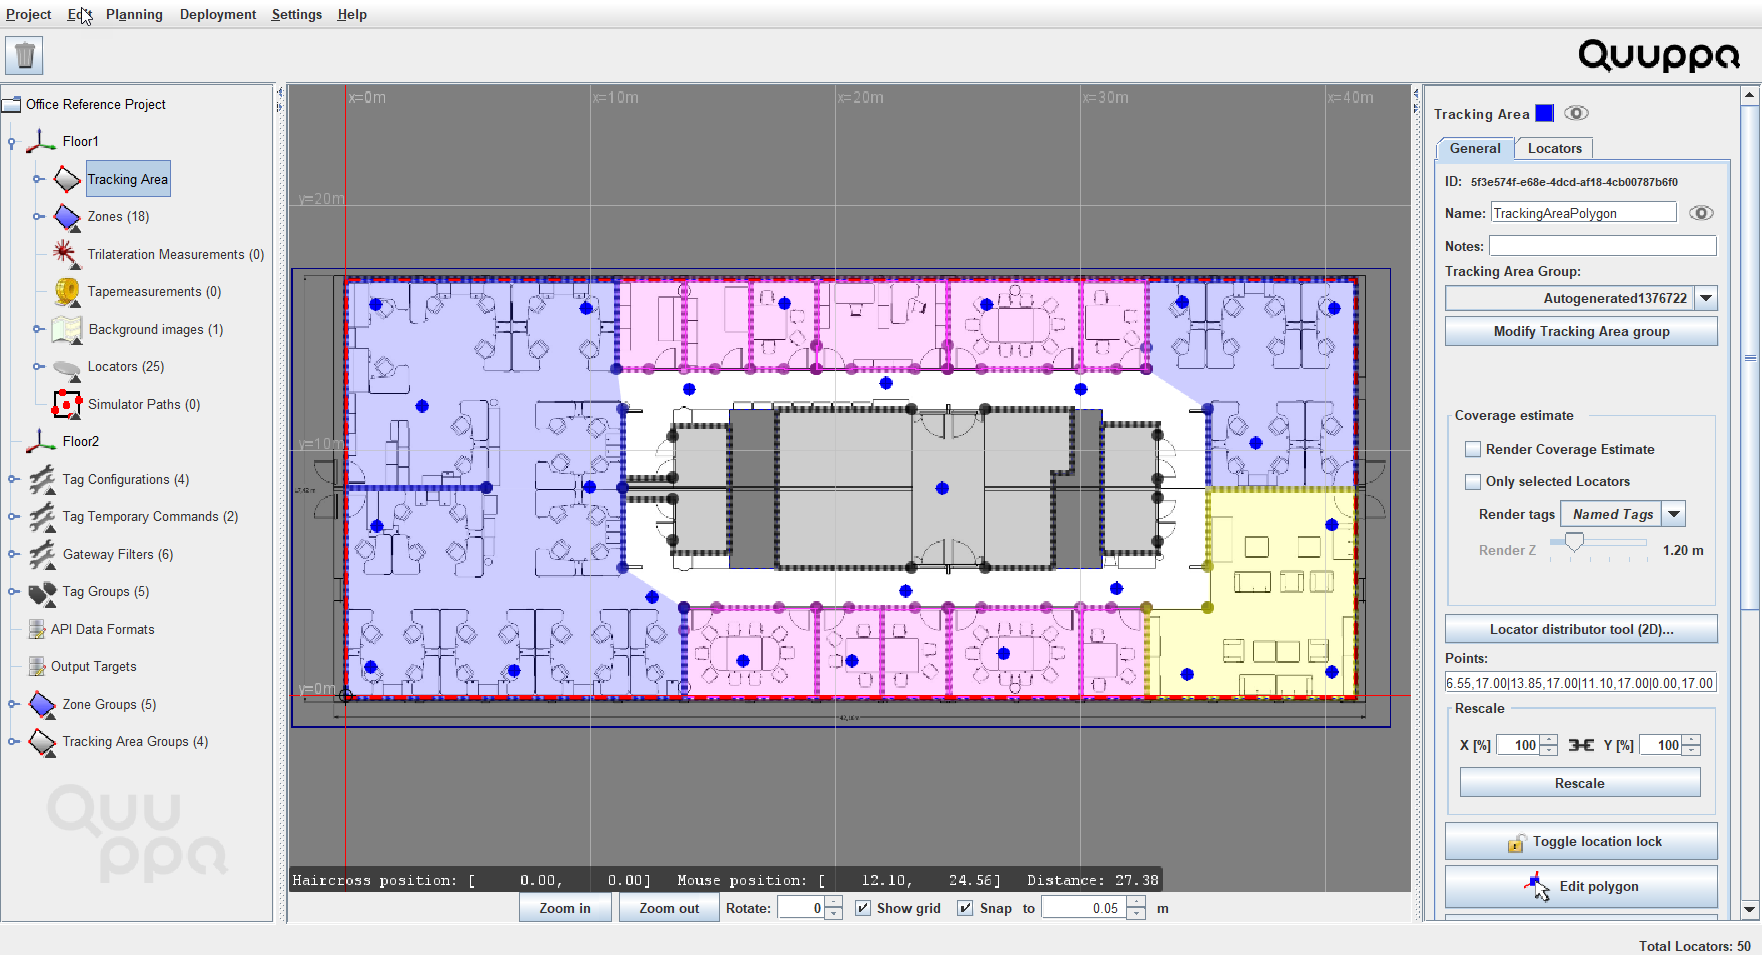Viewport: 1762px width, 955px height.
Task: Toggle Tracking Area visibility eye in header
Action: click(1576, 113)
